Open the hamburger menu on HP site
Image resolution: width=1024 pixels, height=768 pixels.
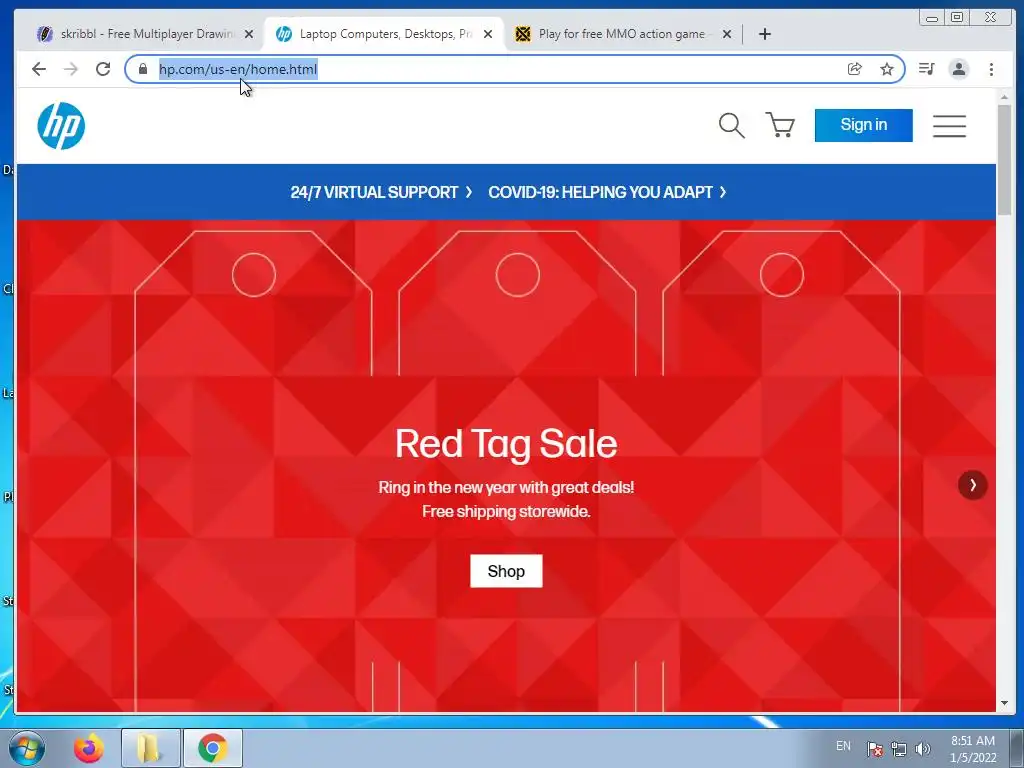click(x=949, y=126)
